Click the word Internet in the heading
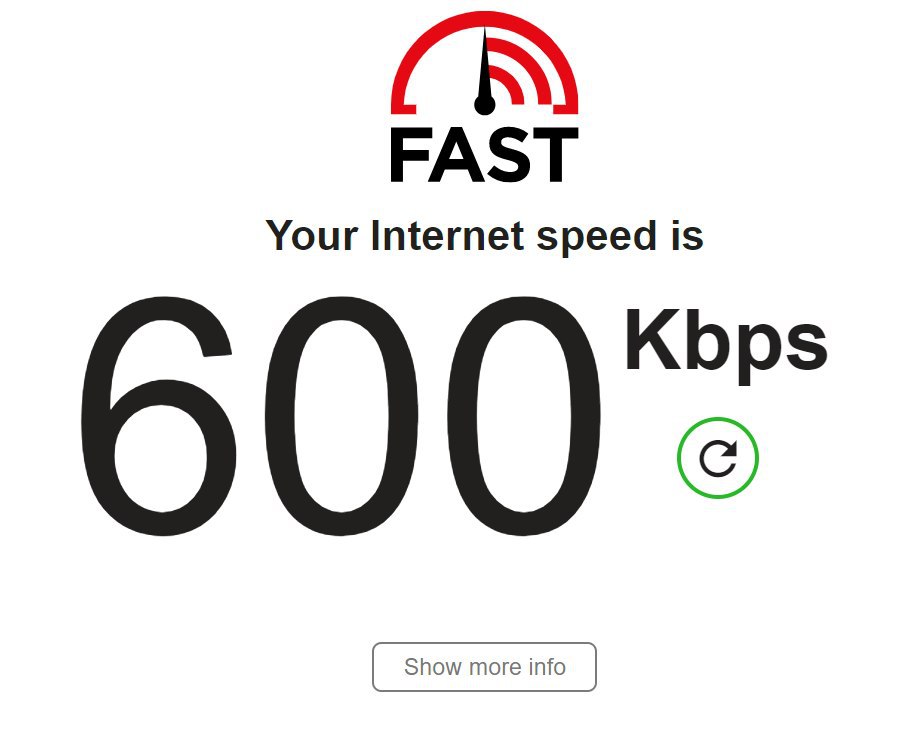The height and width of the screenshot is (747, 914). click(448, 235)
